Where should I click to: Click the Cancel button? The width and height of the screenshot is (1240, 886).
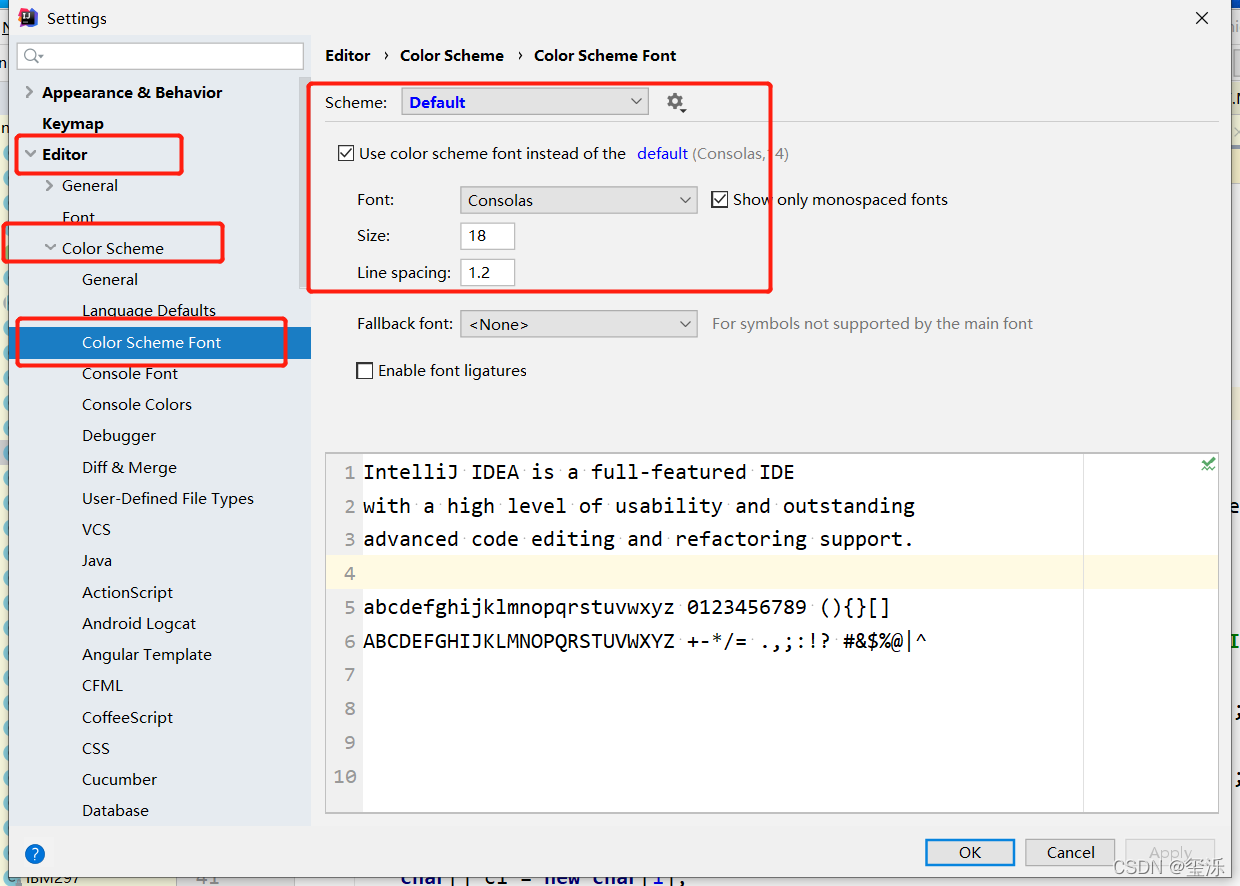point(1070,852)
